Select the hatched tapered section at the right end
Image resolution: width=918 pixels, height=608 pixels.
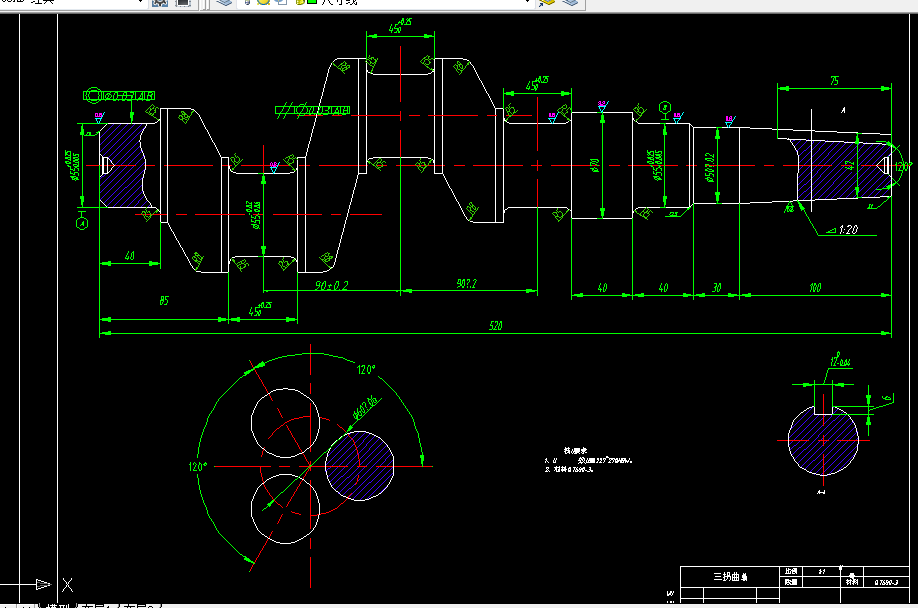[842, 169]
